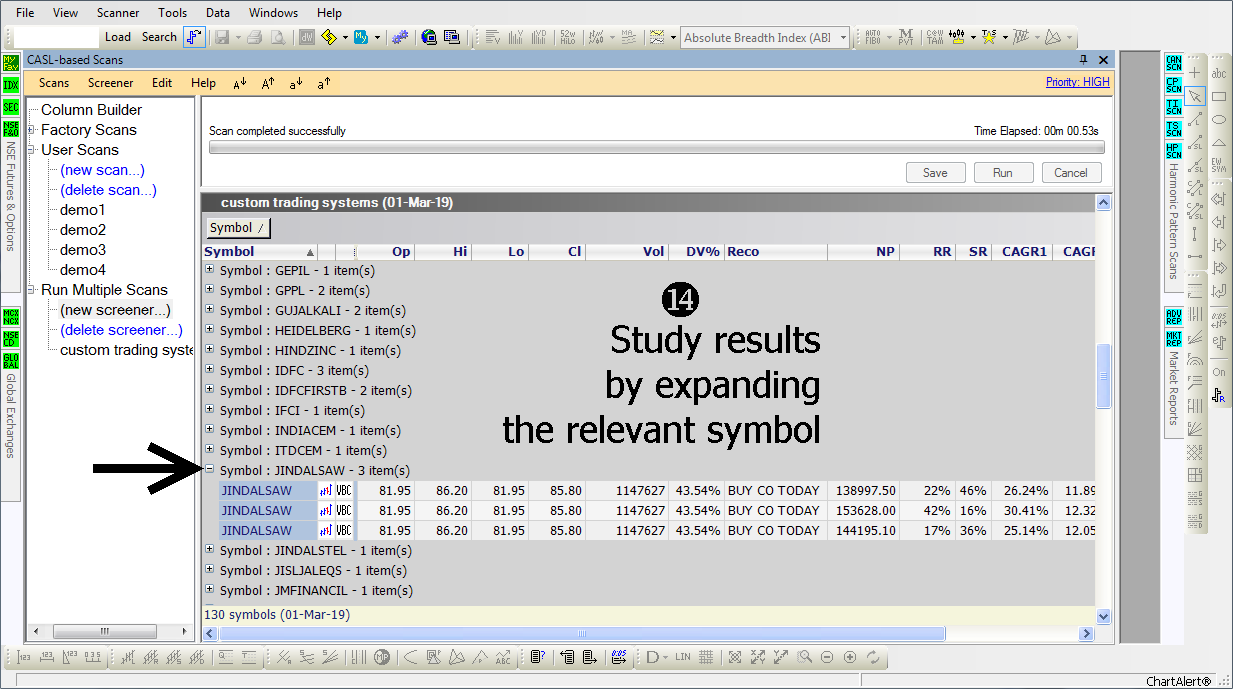1233x689 pixels.
Task: Click the NSE CD green sidebar icon
Action: click(11, 339)
